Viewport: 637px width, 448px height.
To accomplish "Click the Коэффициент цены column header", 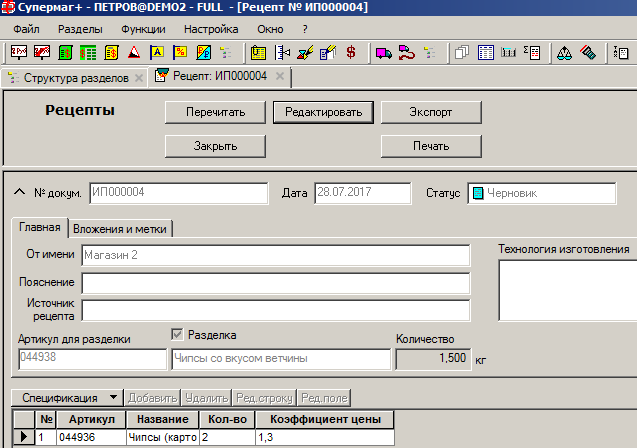I will (x=325, y=420).
